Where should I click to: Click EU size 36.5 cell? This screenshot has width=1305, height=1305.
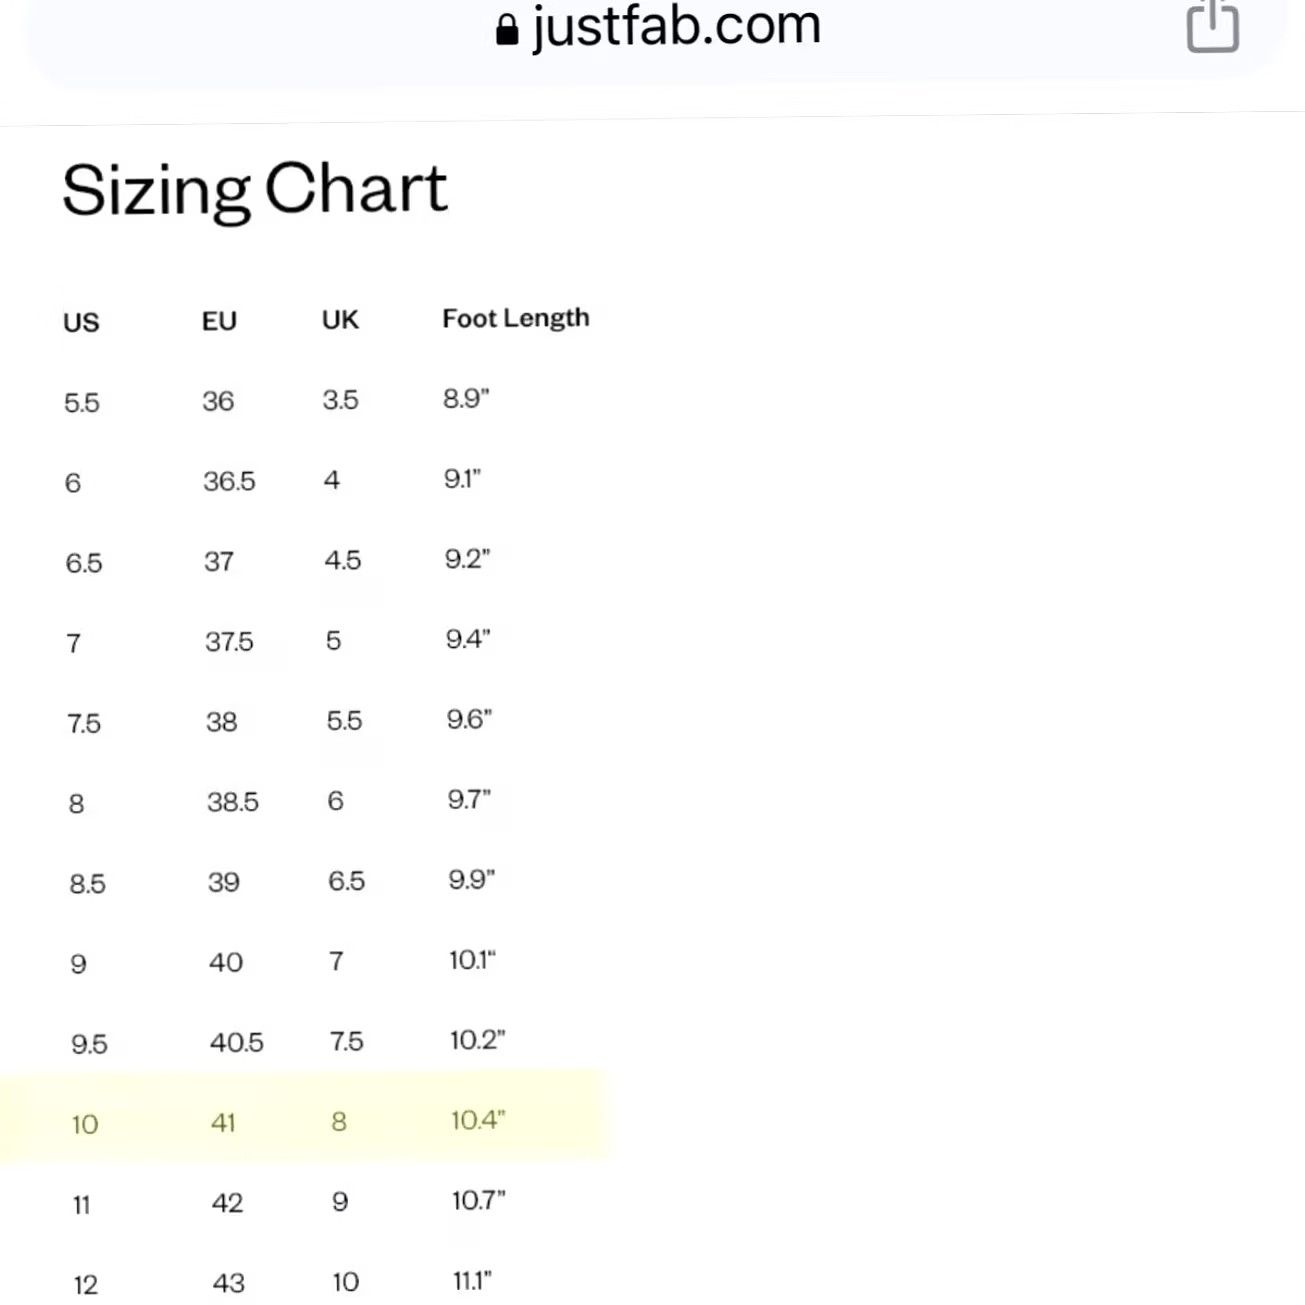pos(229,481)
